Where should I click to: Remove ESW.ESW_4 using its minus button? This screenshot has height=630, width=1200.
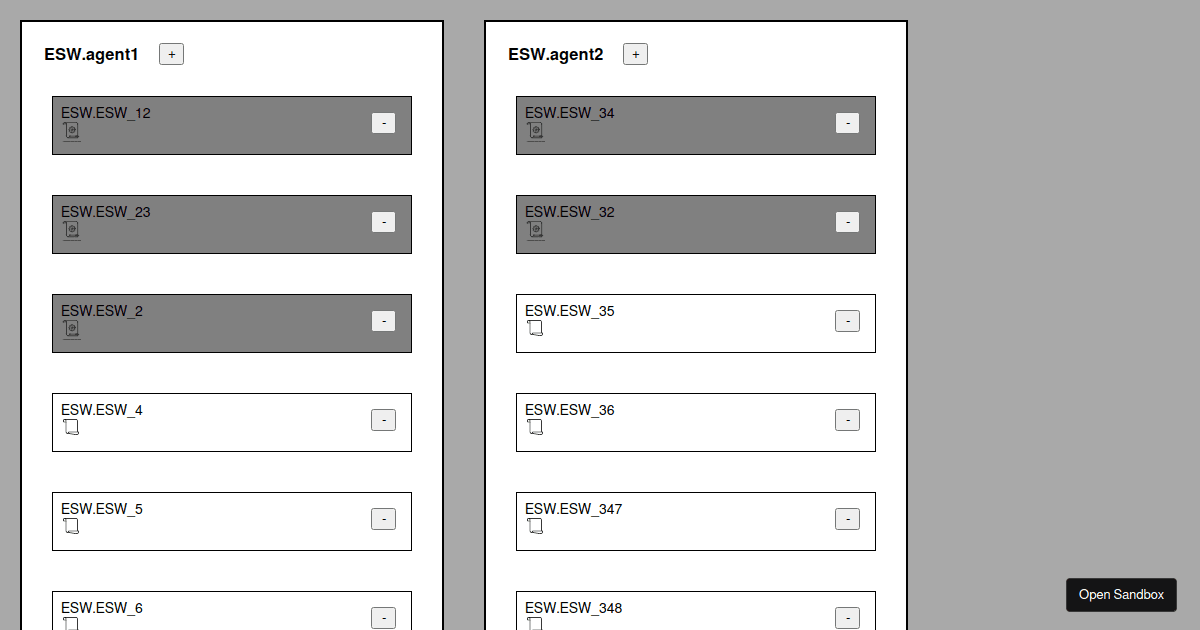pos(383,420)
